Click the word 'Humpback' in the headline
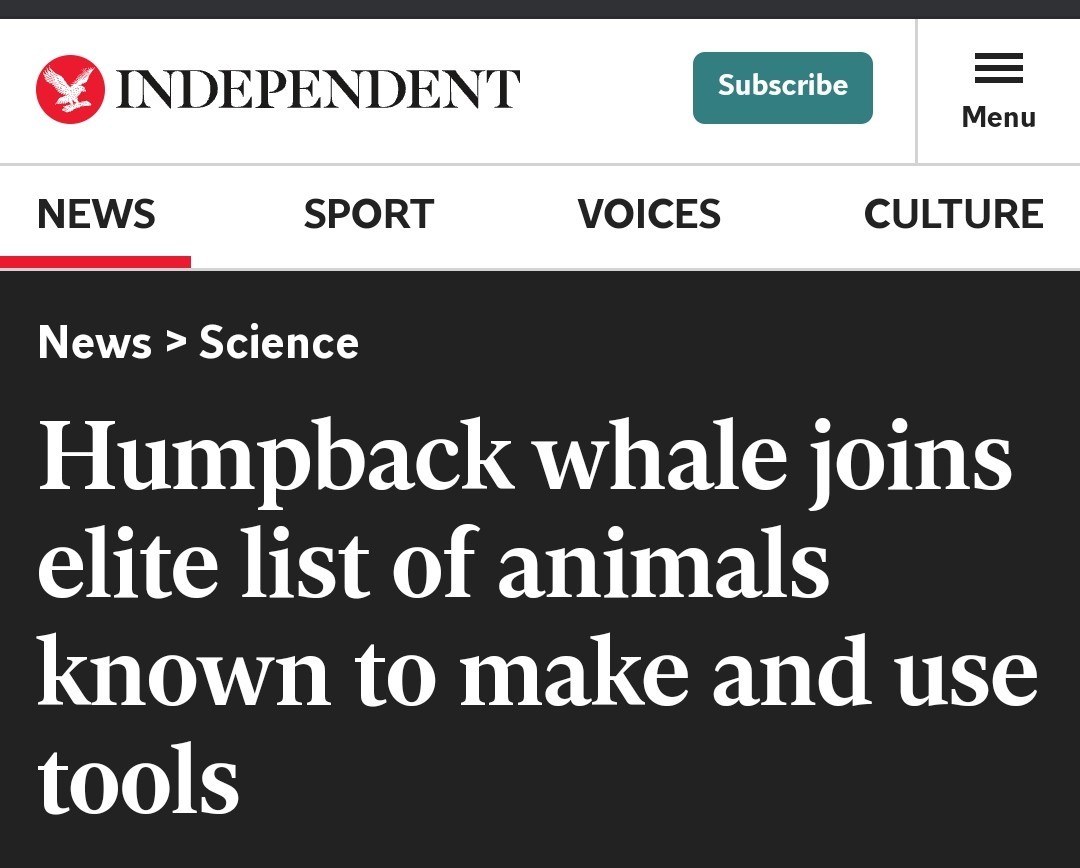Viewport: 1080px width, 868px height. point(275,458)
